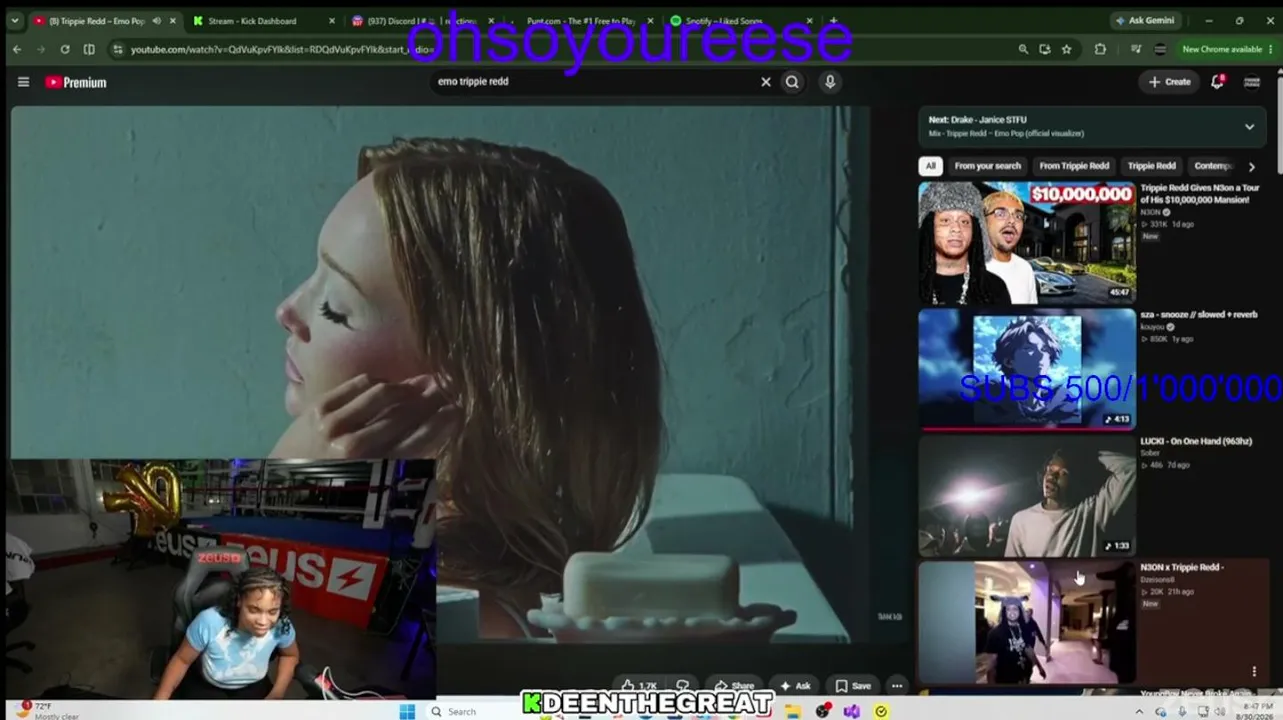Save the video to a playlist
The image size is (1283, 720).
pos(853,686)
